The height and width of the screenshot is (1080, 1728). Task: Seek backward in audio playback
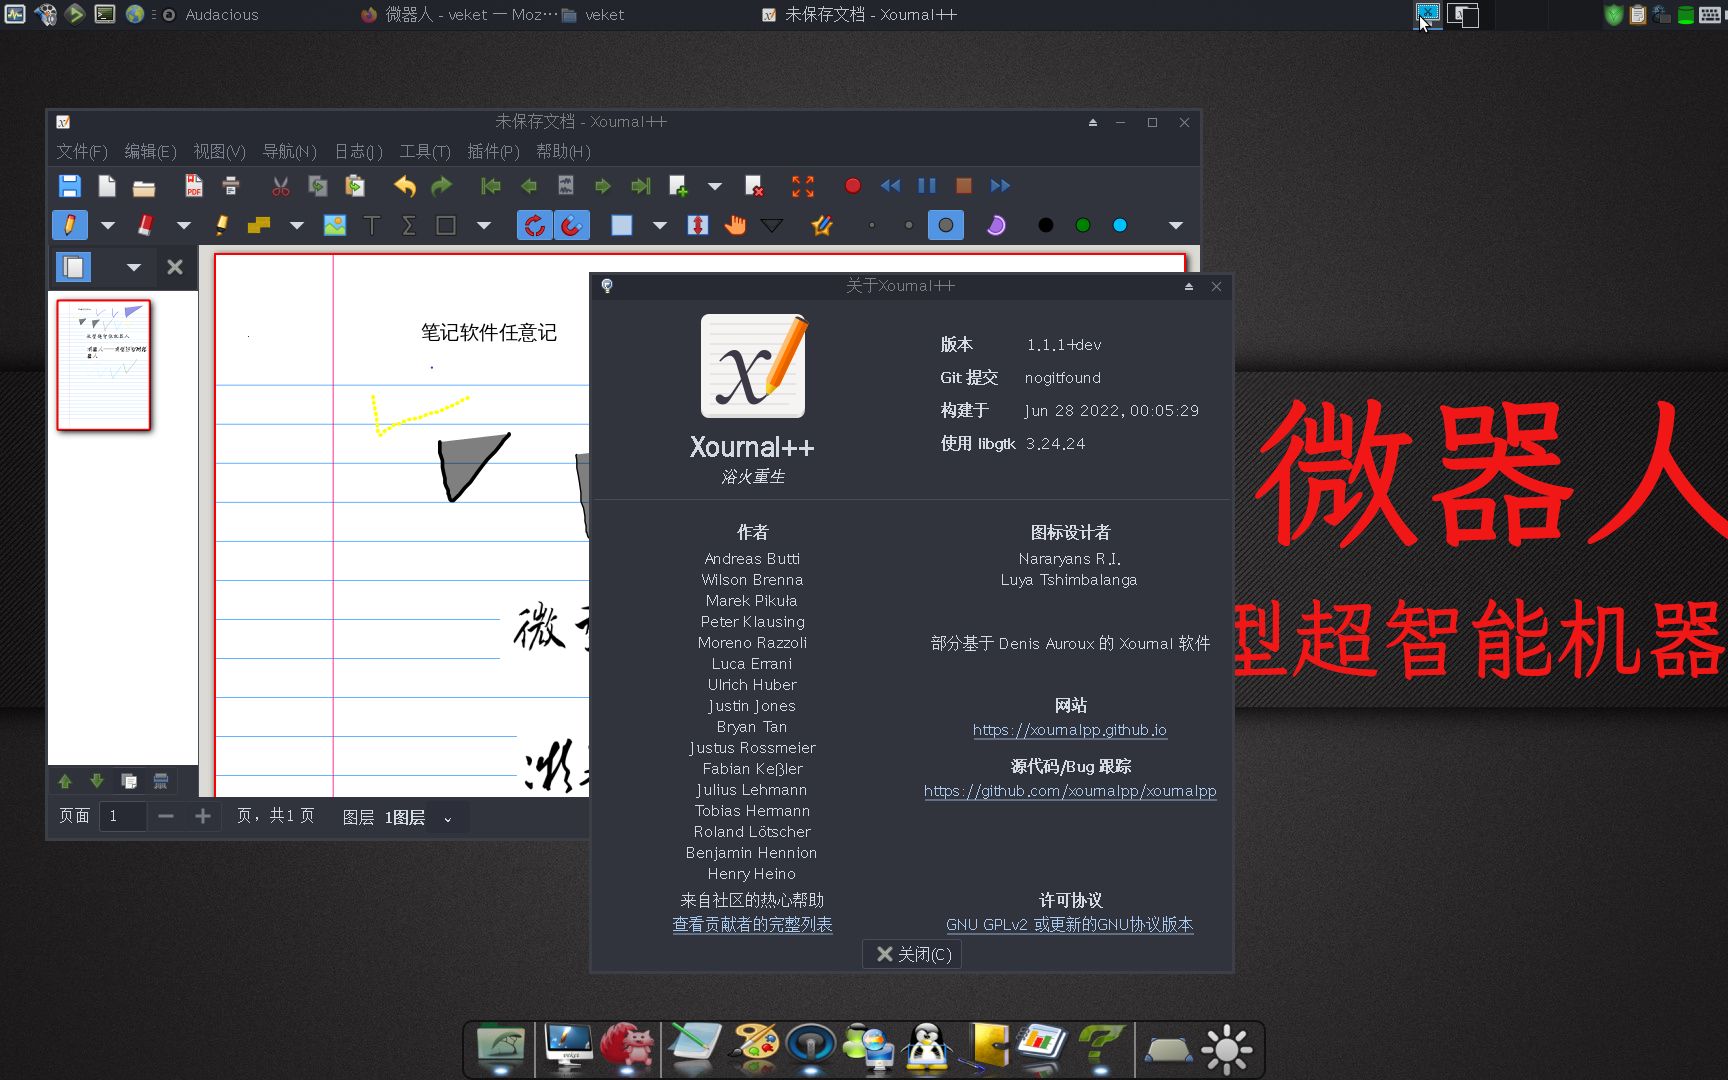pos(890,186)
